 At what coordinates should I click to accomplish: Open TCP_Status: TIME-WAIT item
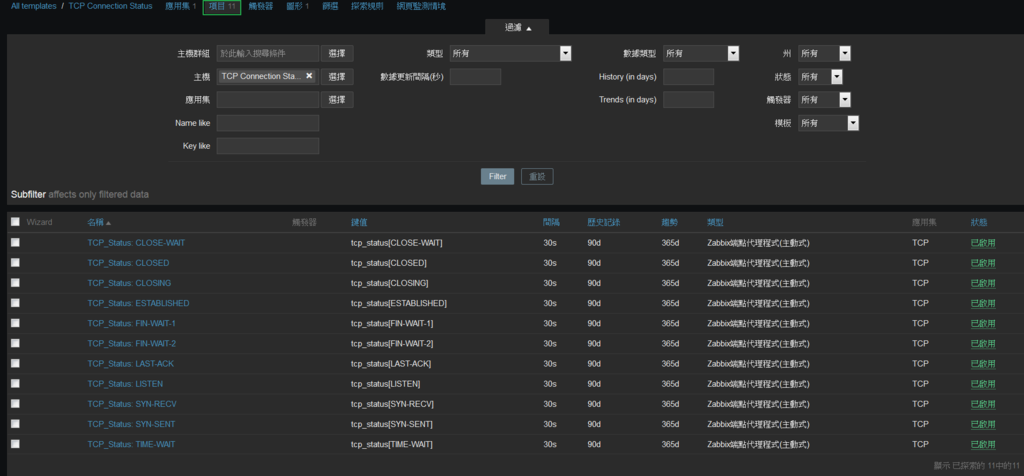[131, 445]
